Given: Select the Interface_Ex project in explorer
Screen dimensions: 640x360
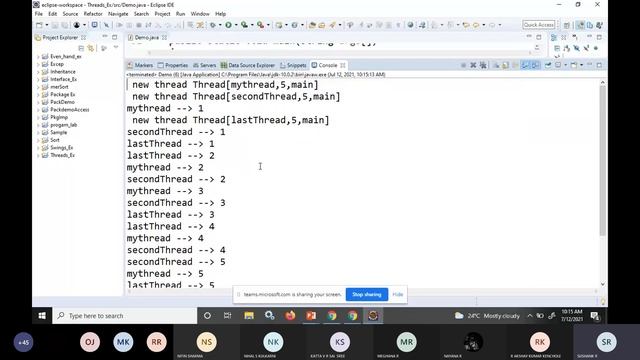Looking at the screenshot, I should [x=63, y=80].
